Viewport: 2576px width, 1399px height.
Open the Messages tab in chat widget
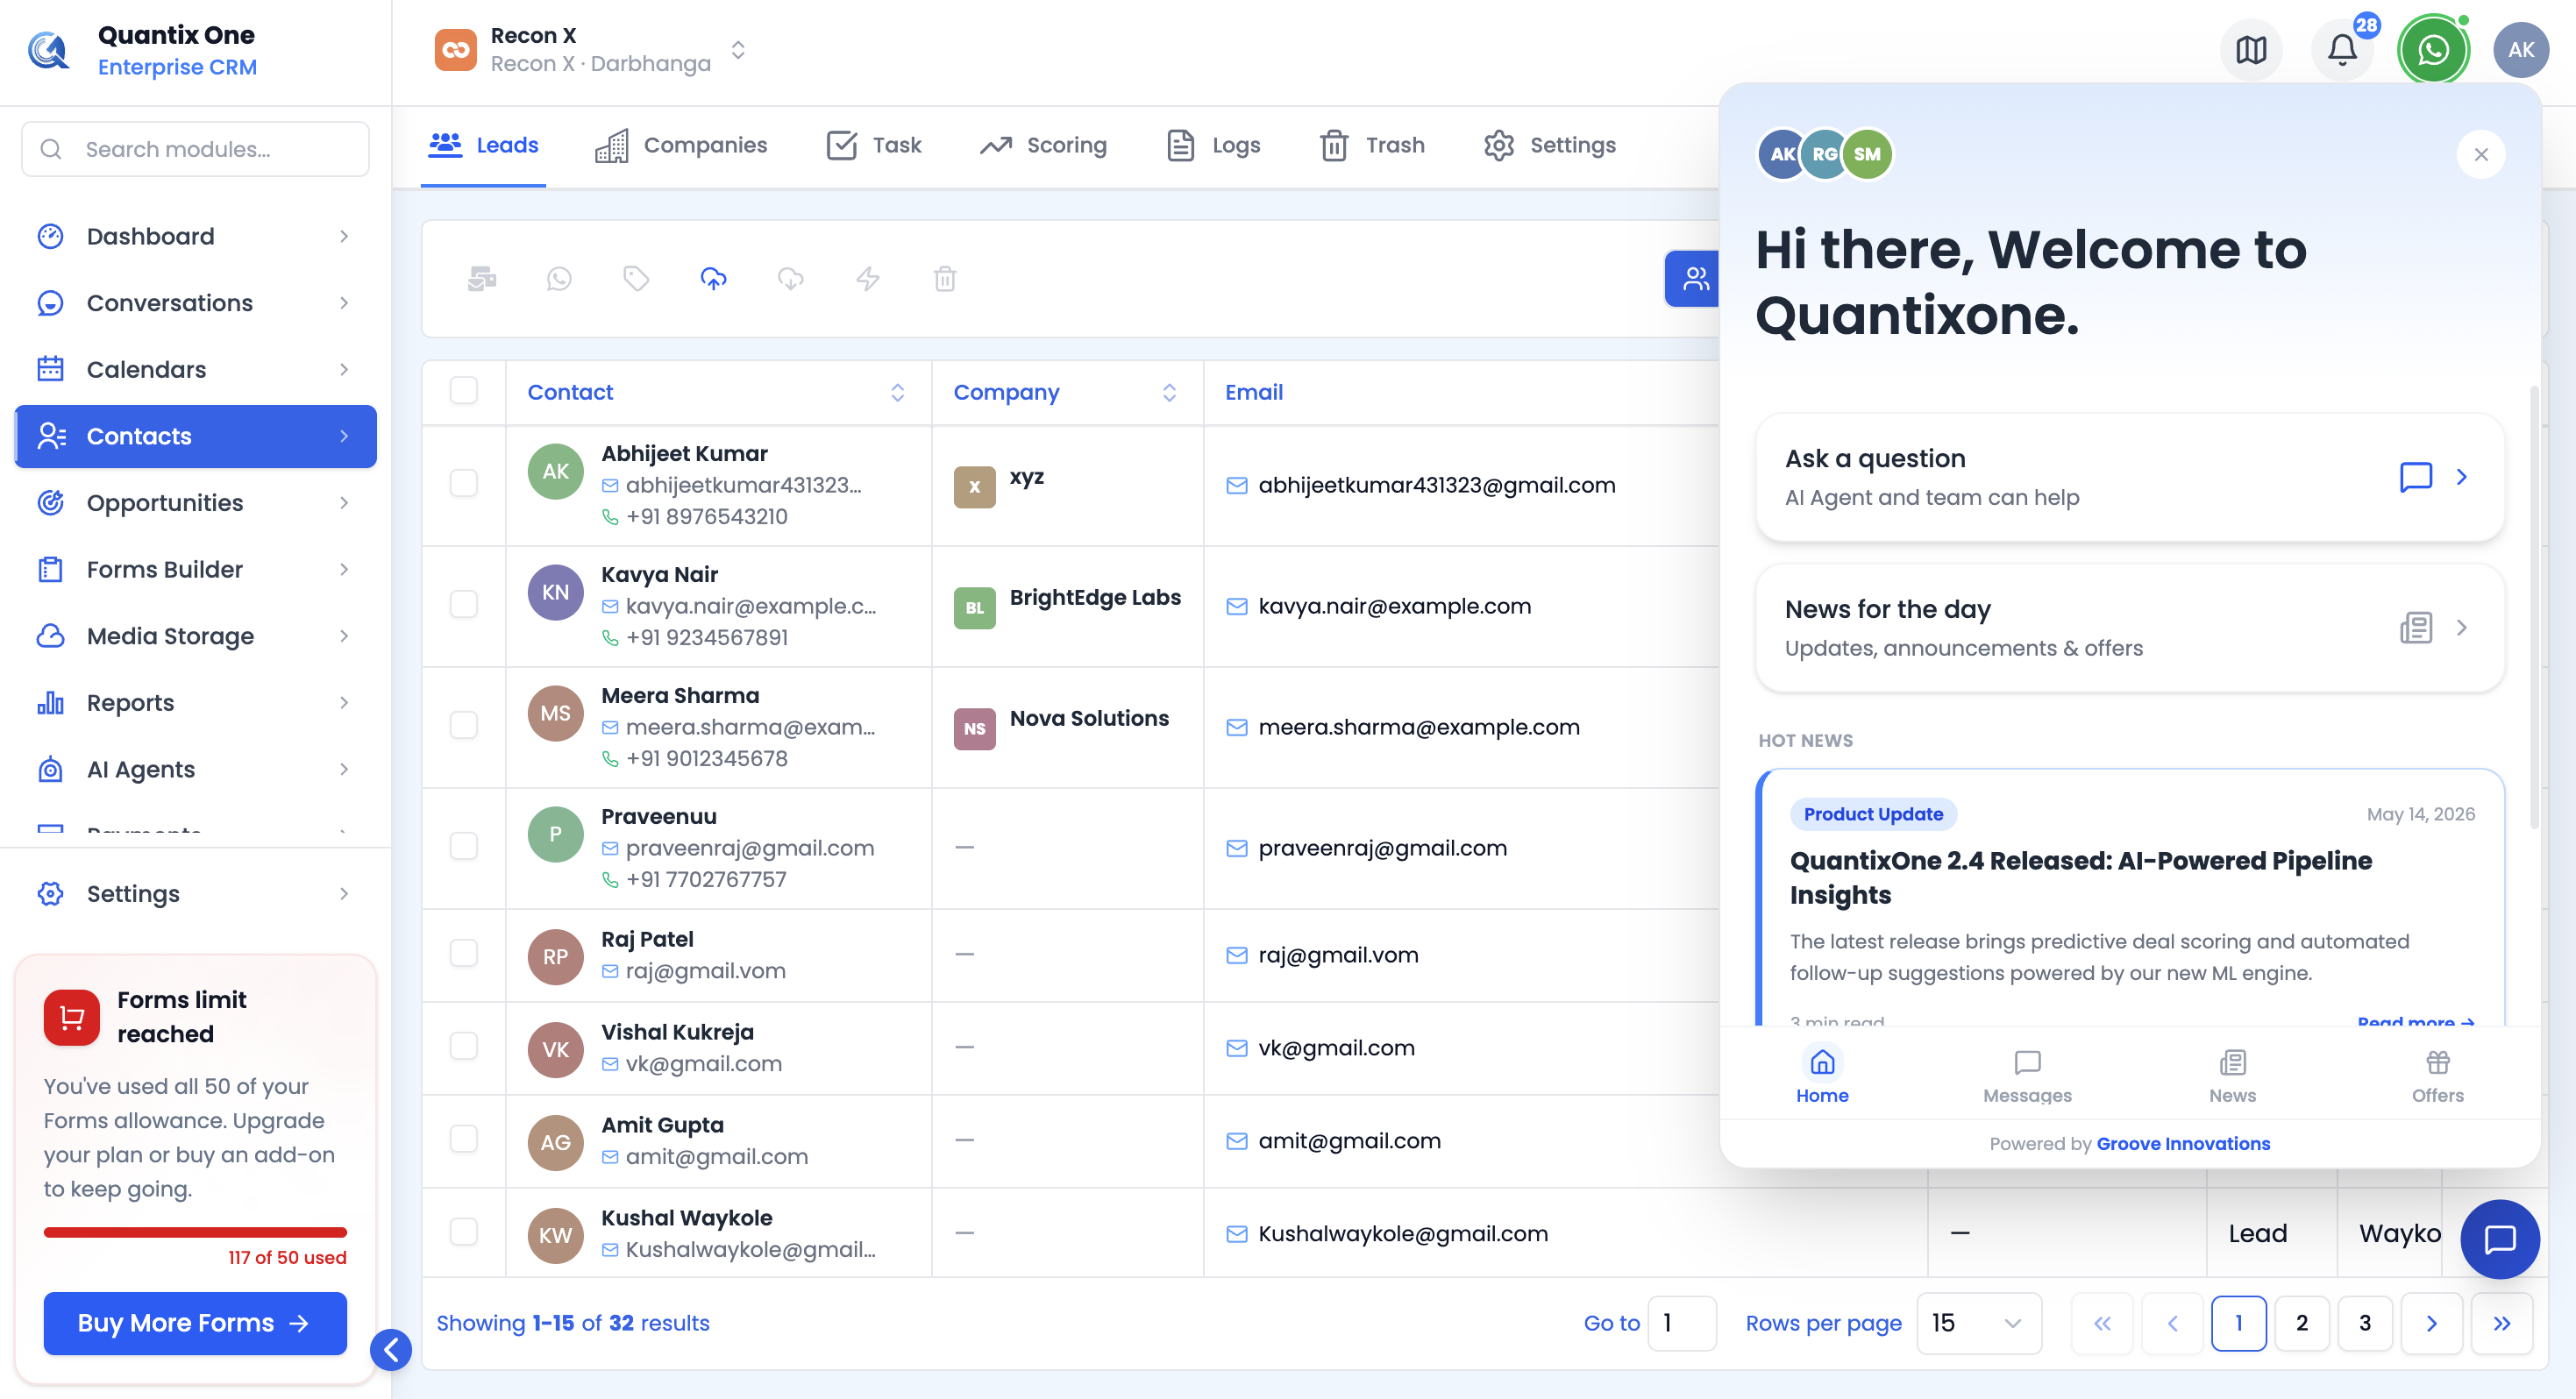2027,1076
